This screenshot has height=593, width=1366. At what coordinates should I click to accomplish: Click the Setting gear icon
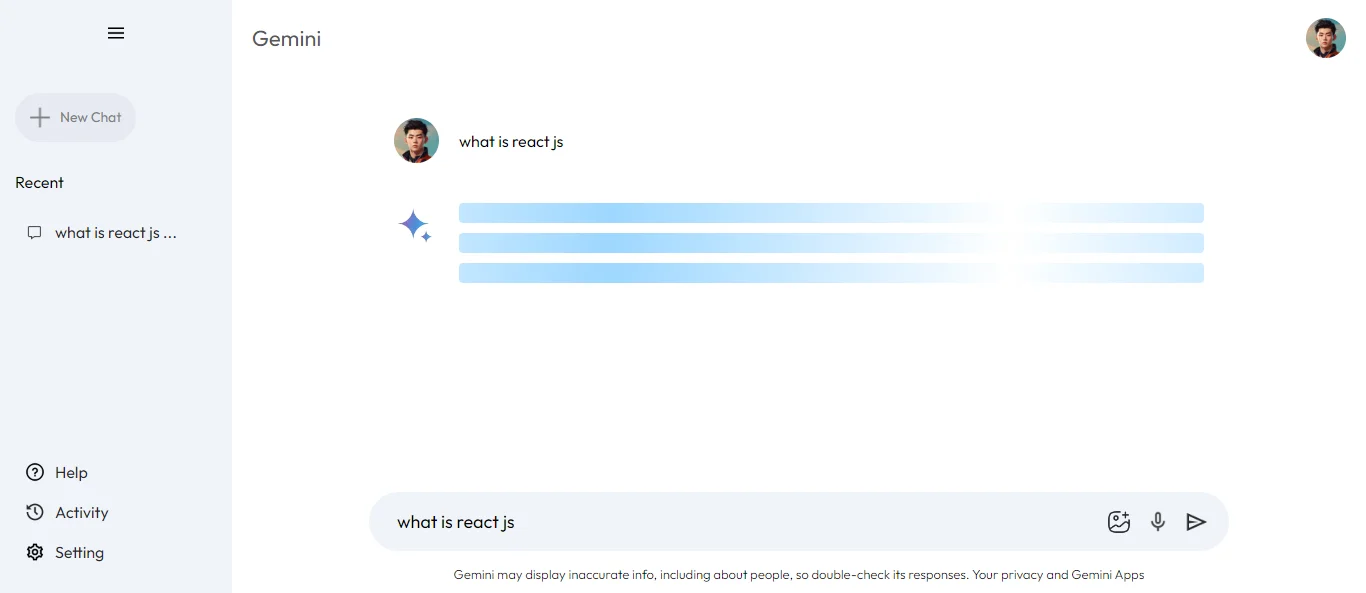(x=35, y=552)
